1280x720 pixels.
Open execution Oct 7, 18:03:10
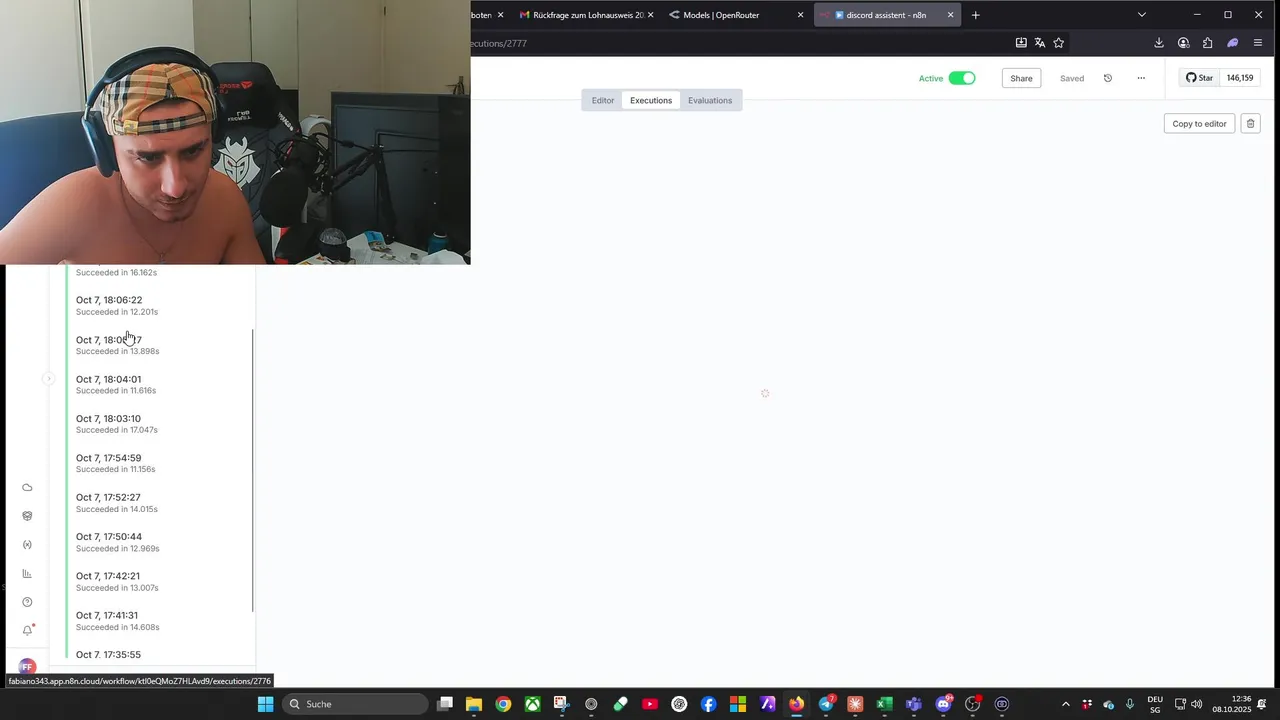coord(158,424)
